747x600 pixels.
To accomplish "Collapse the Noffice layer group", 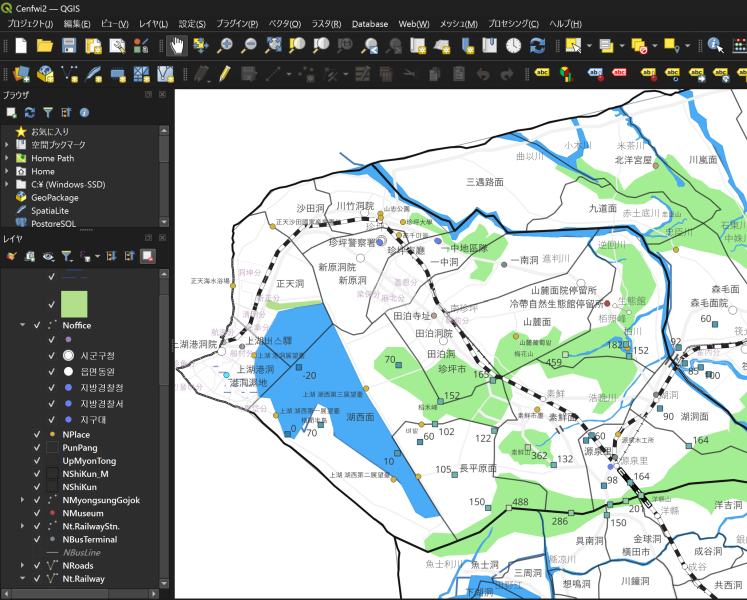I will 22,325.
